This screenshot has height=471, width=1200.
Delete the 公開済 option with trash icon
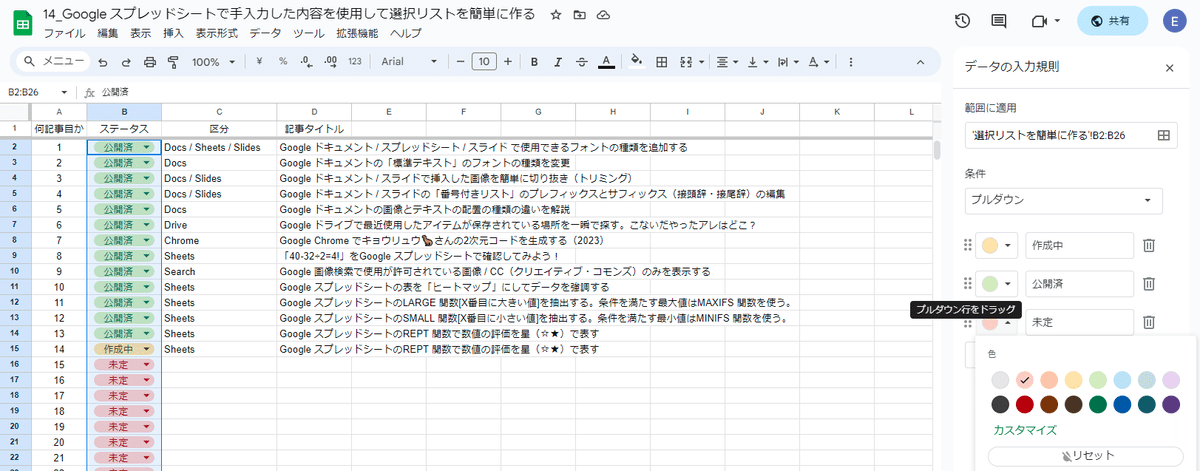click(1150, 284)
